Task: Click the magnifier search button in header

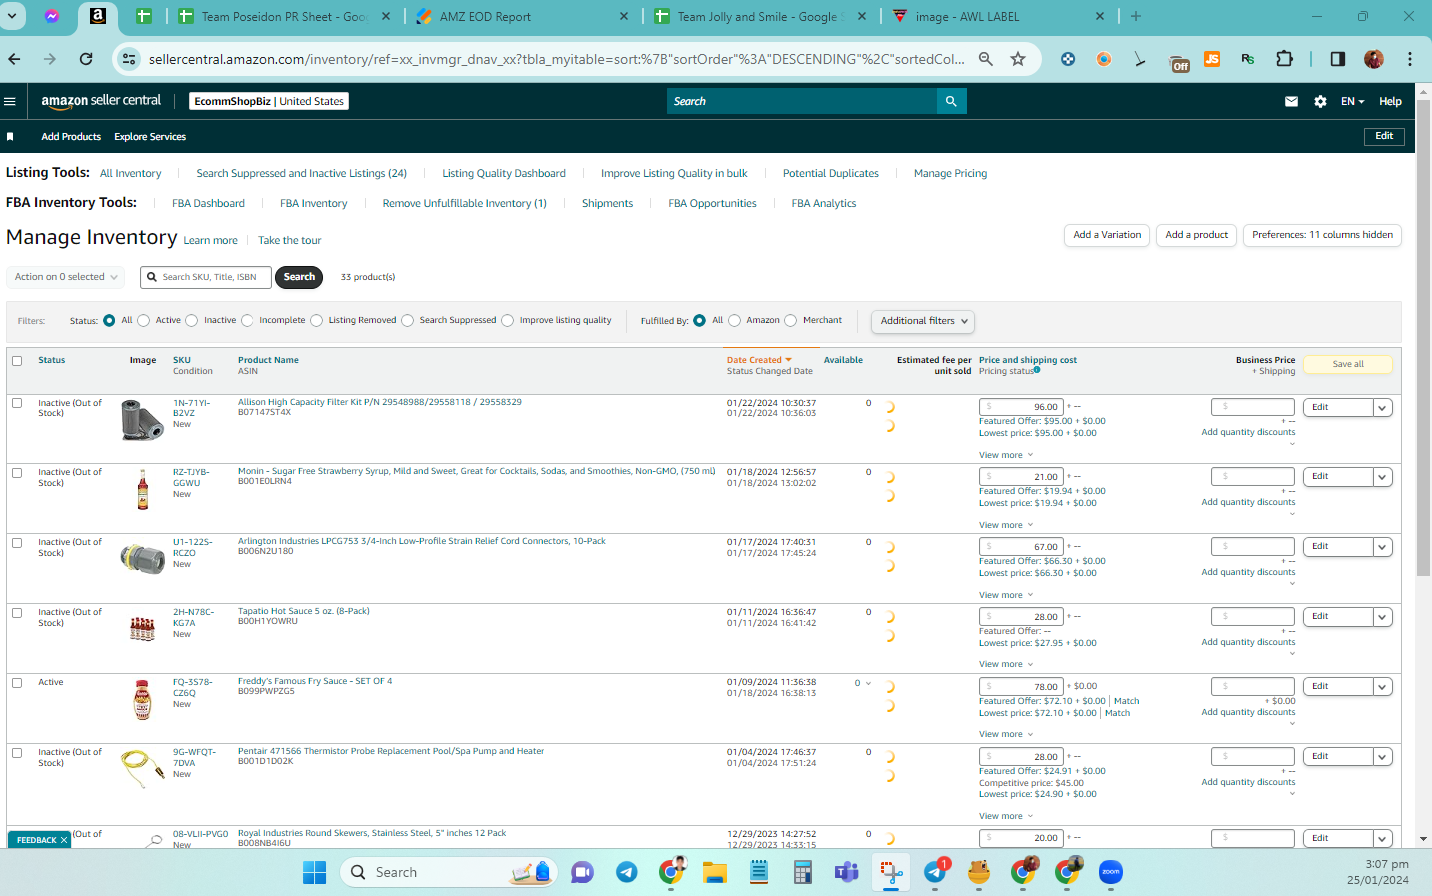Action: tap(951, 101)
